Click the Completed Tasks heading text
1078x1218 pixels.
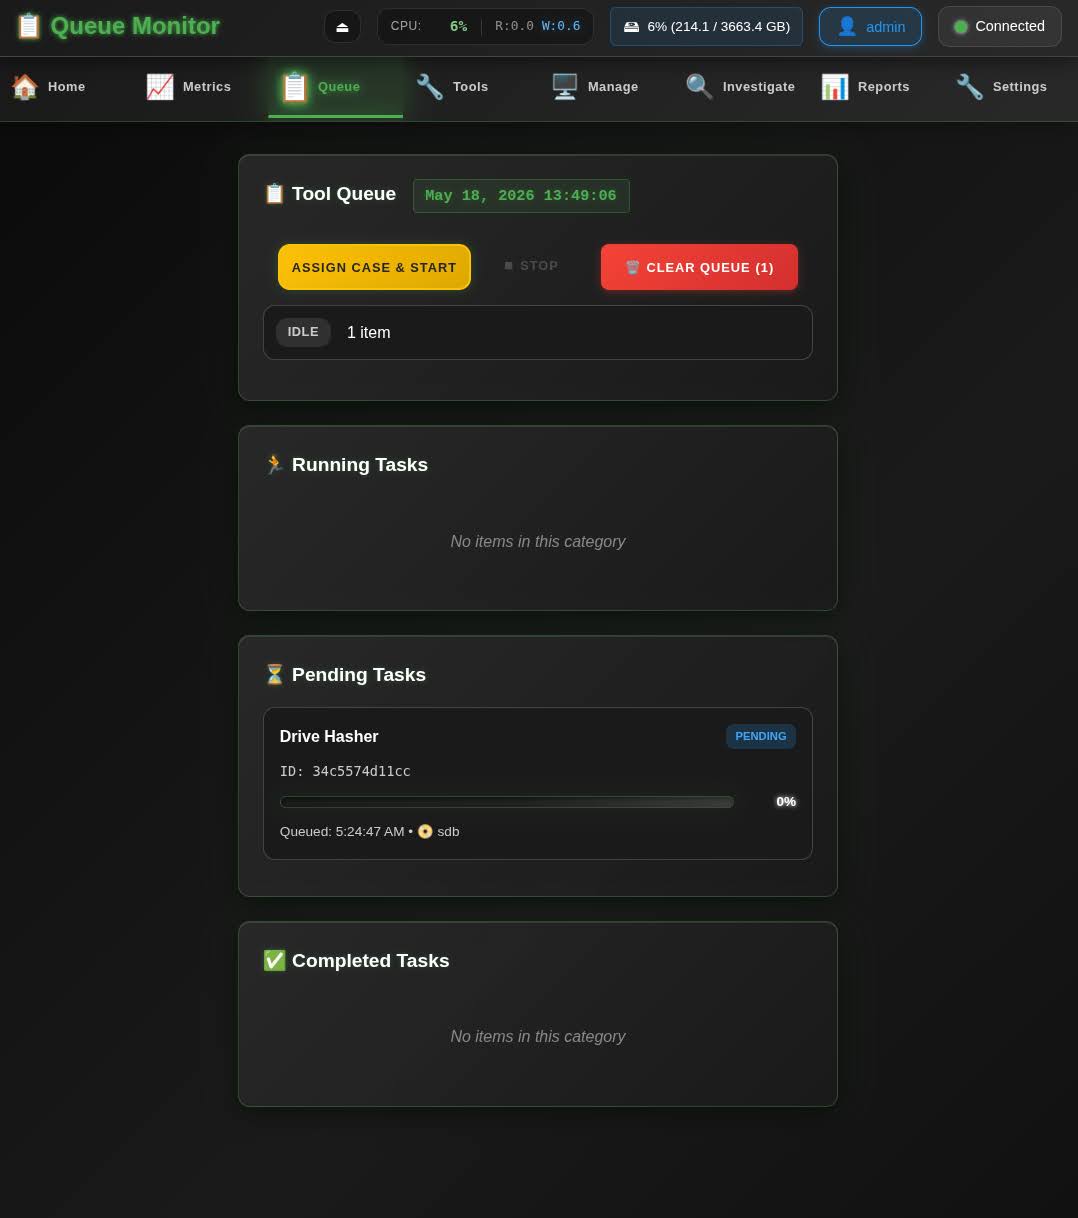tap(371, 961)
